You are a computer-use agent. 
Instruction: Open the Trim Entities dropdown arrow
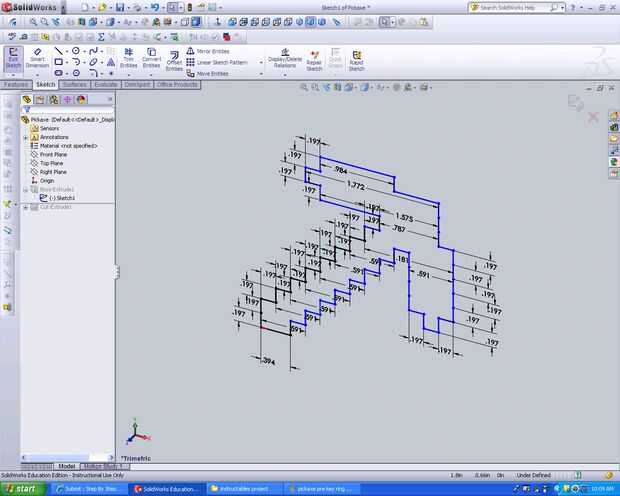[129, 75]
